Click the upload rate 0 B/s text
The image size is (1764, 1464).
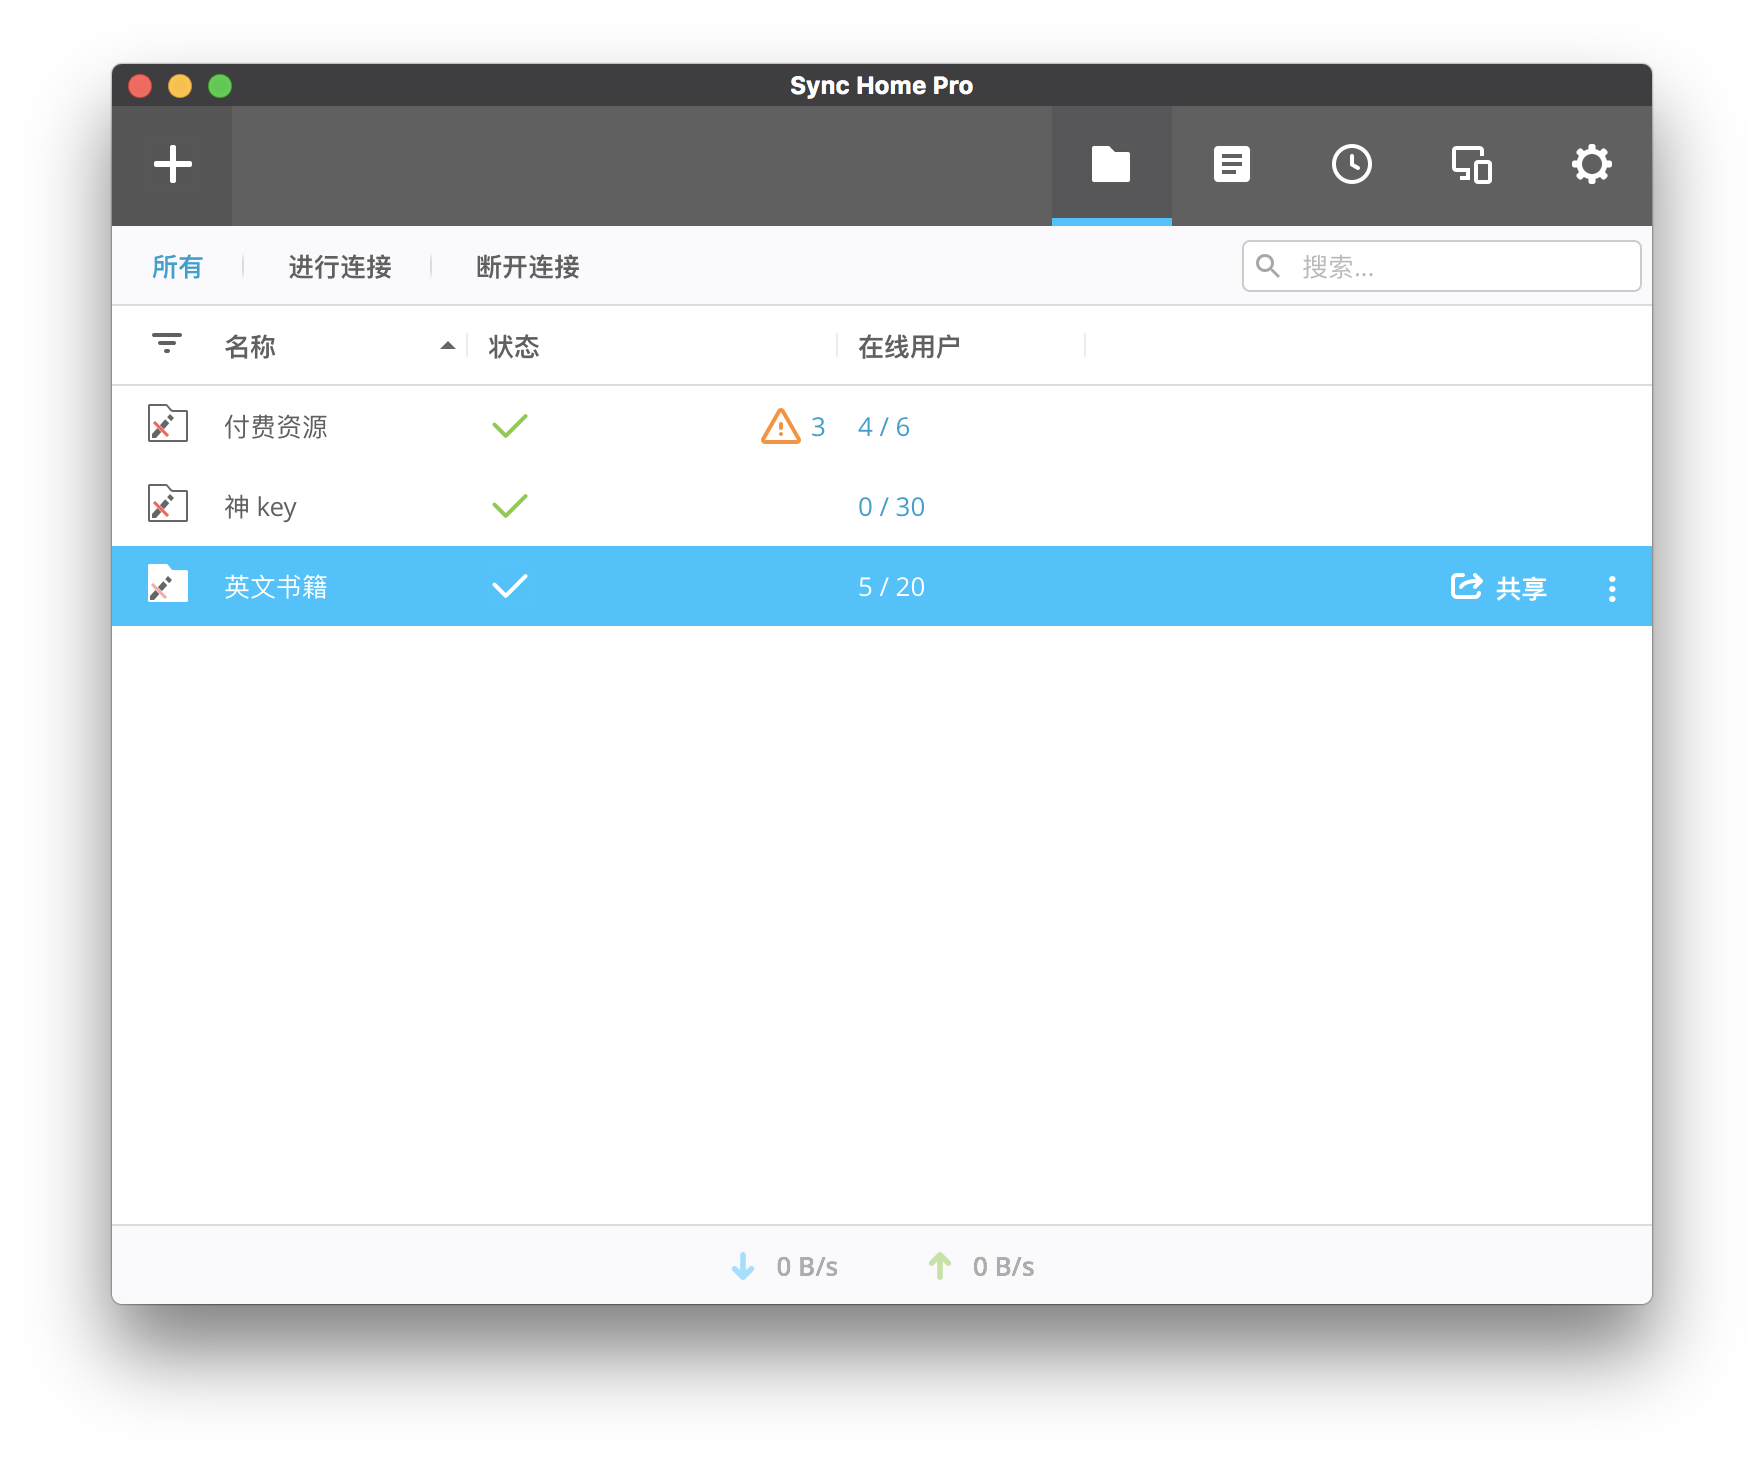pyautogui.click(x=1004, y=1267)
